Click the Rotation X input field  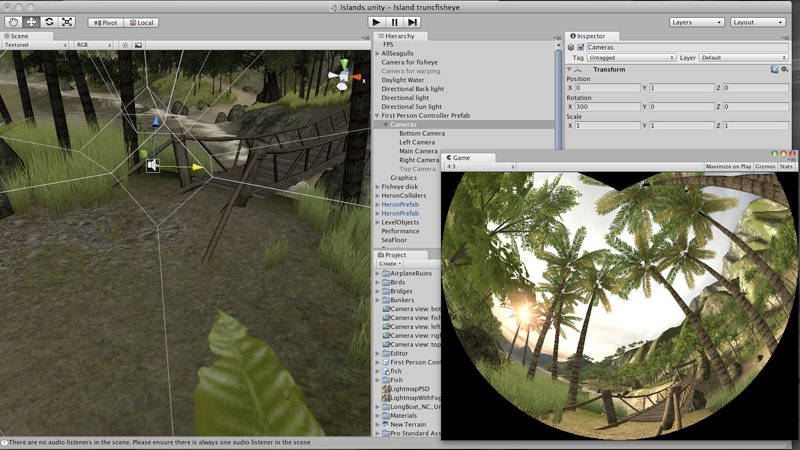[607, 106]
